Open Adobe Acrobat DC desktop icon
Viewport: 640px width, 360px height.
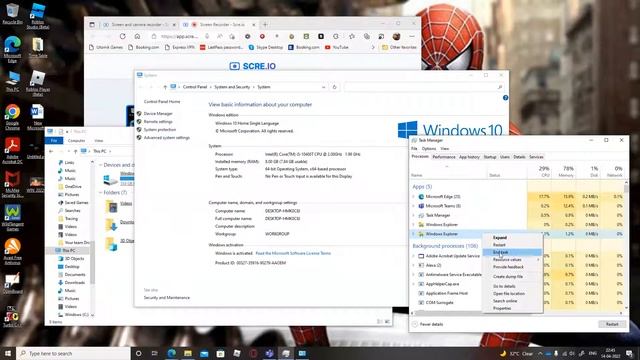(12, 151)
